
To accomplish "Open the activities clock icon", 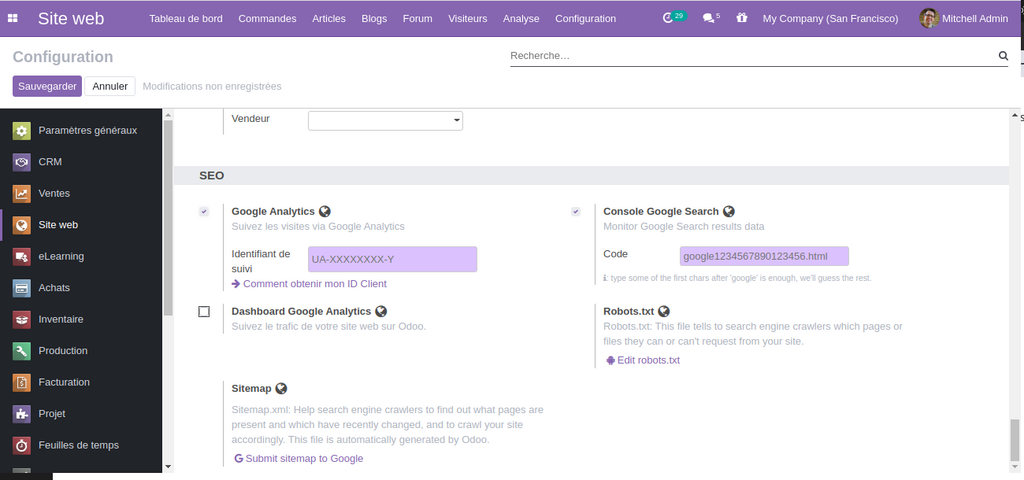I will tap(669, 18).
